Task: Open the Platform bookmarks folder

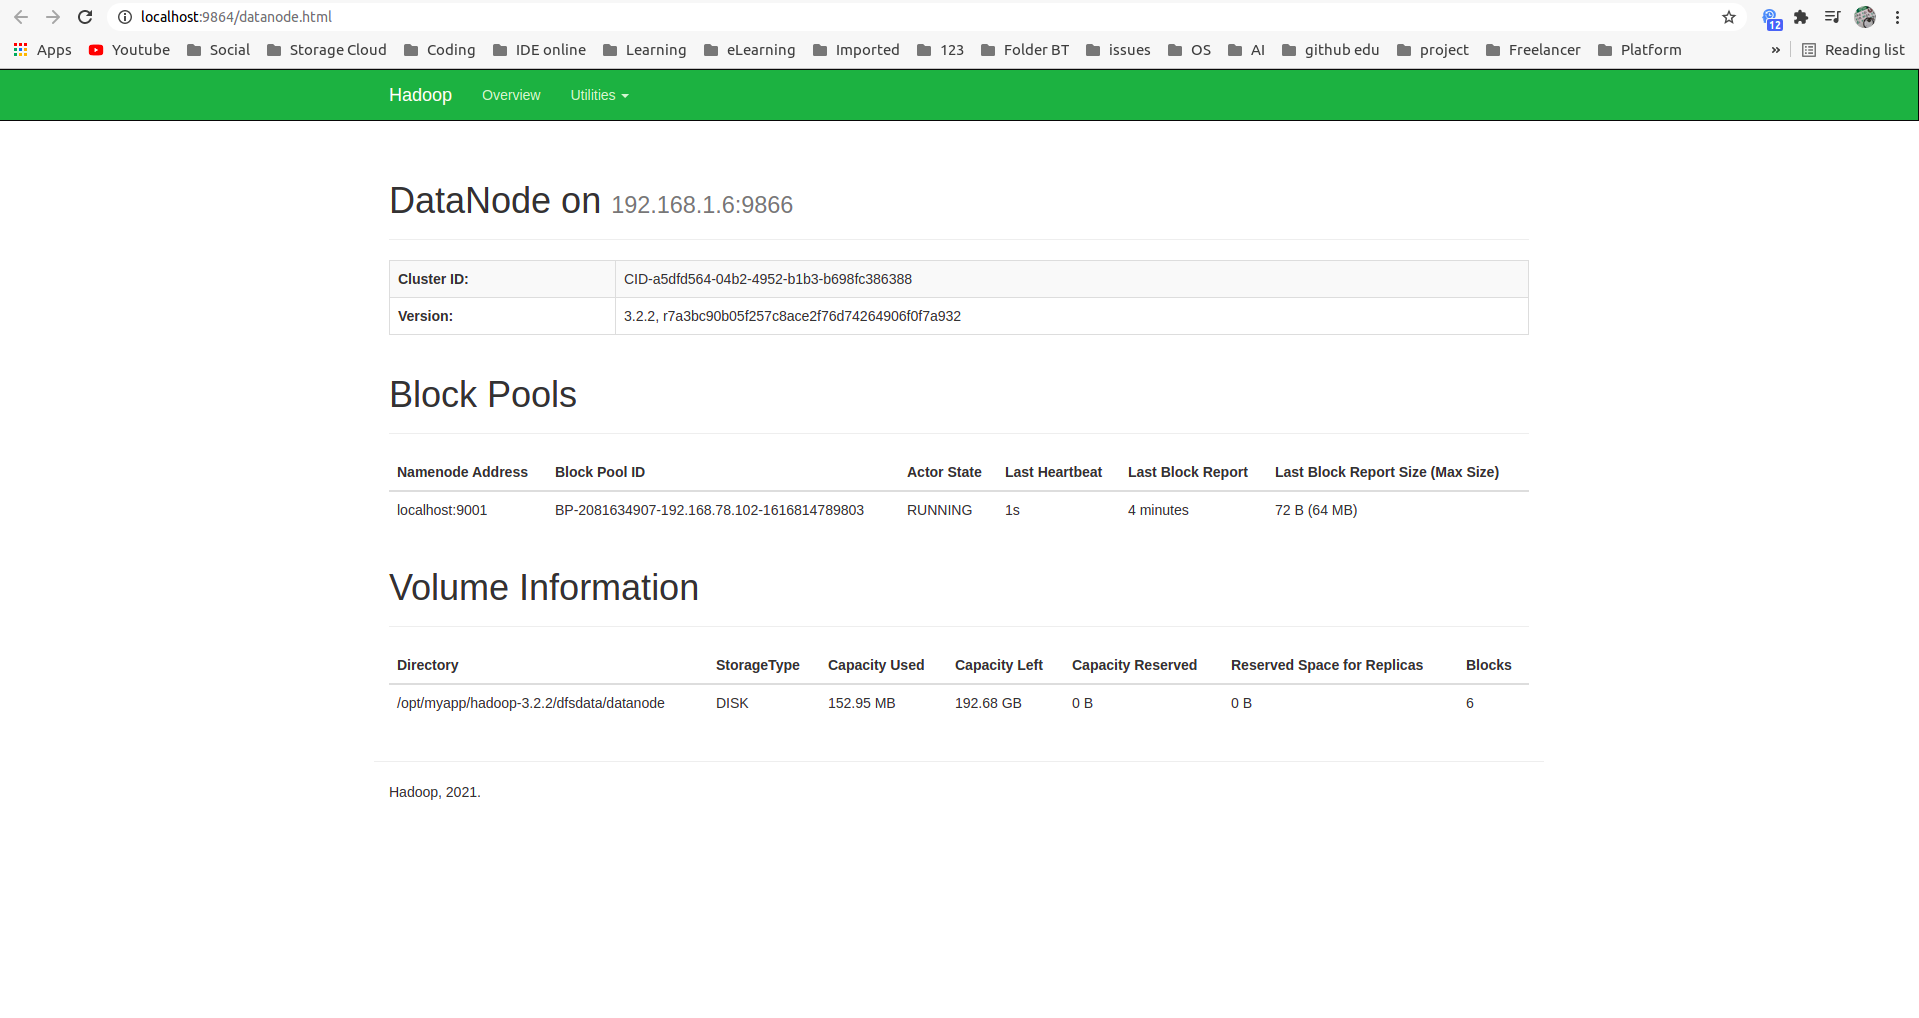Action: [1639, 50]
